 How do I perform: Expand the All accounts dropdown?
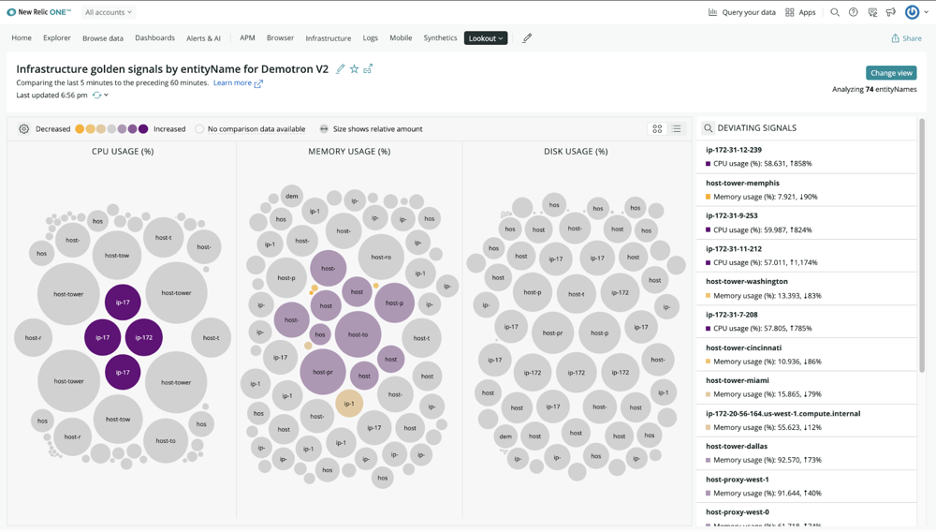108,13
